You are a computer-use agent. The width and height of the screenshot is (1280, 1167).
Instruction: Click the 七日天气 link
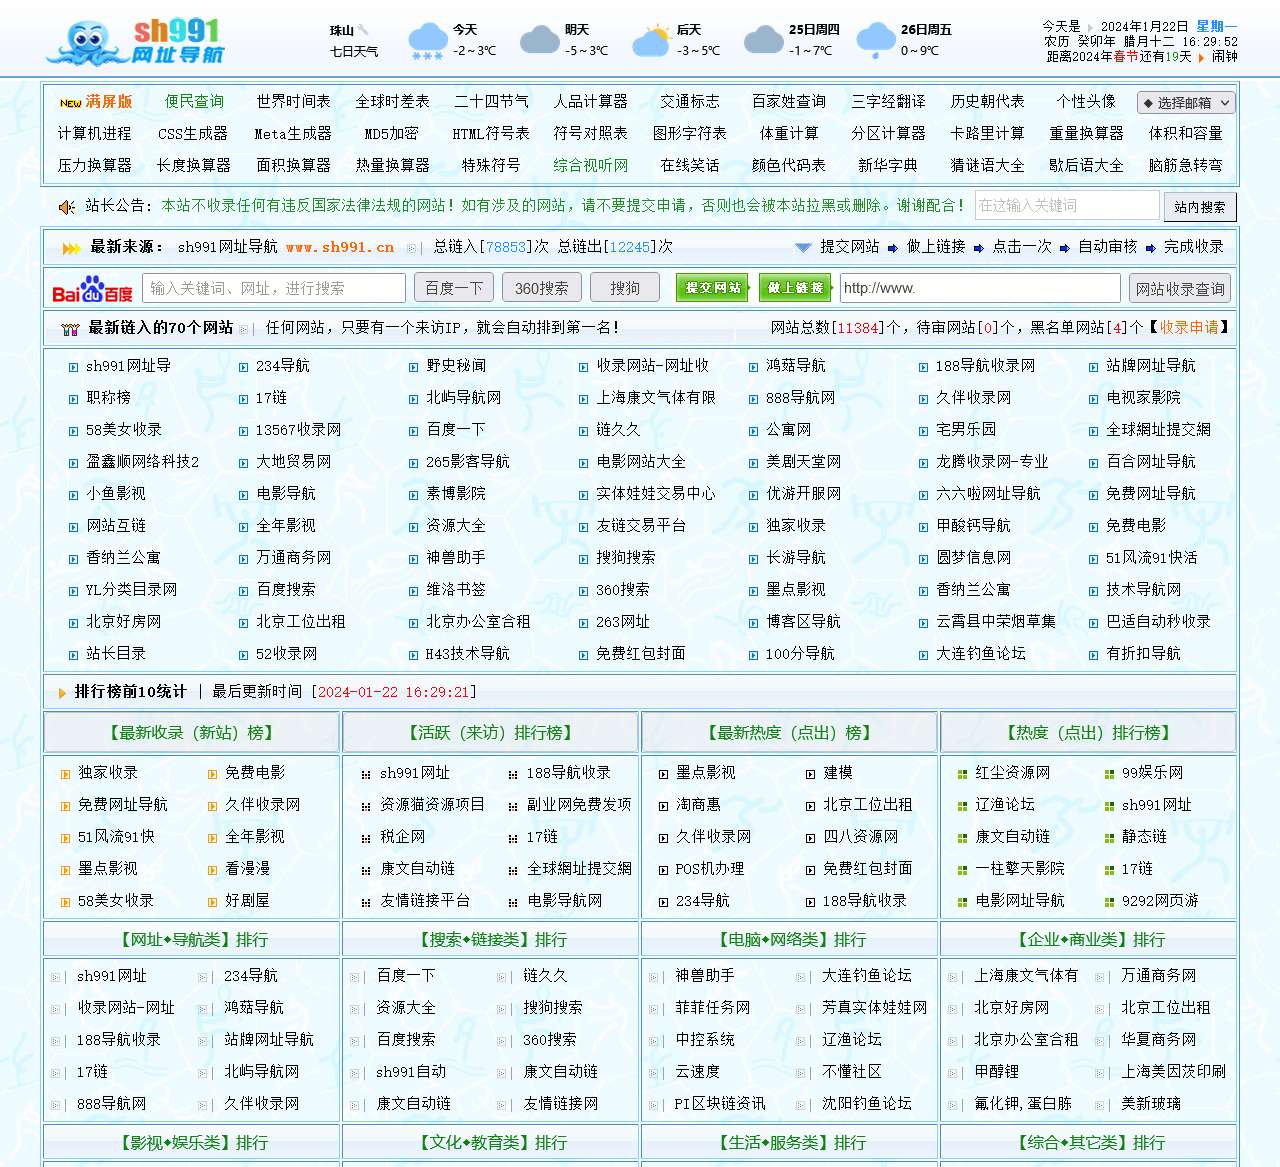354,51
